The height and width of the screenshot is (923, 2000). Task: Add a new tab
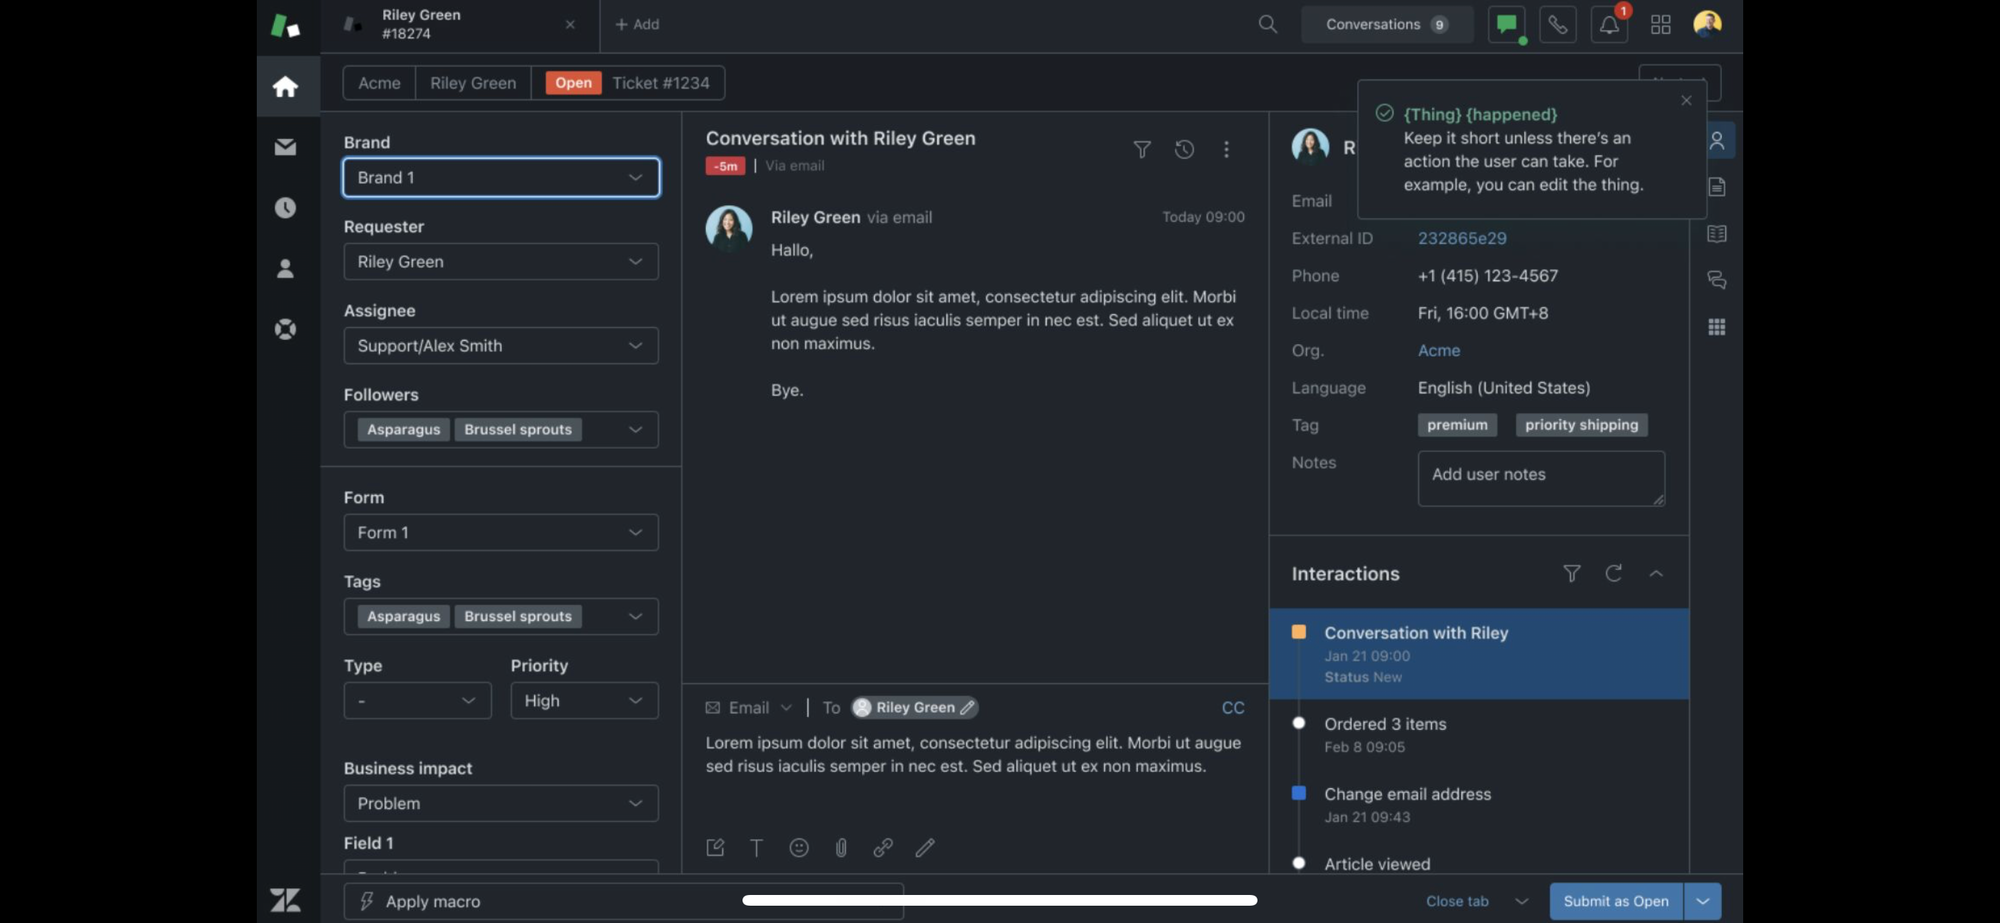click(637, 24)
